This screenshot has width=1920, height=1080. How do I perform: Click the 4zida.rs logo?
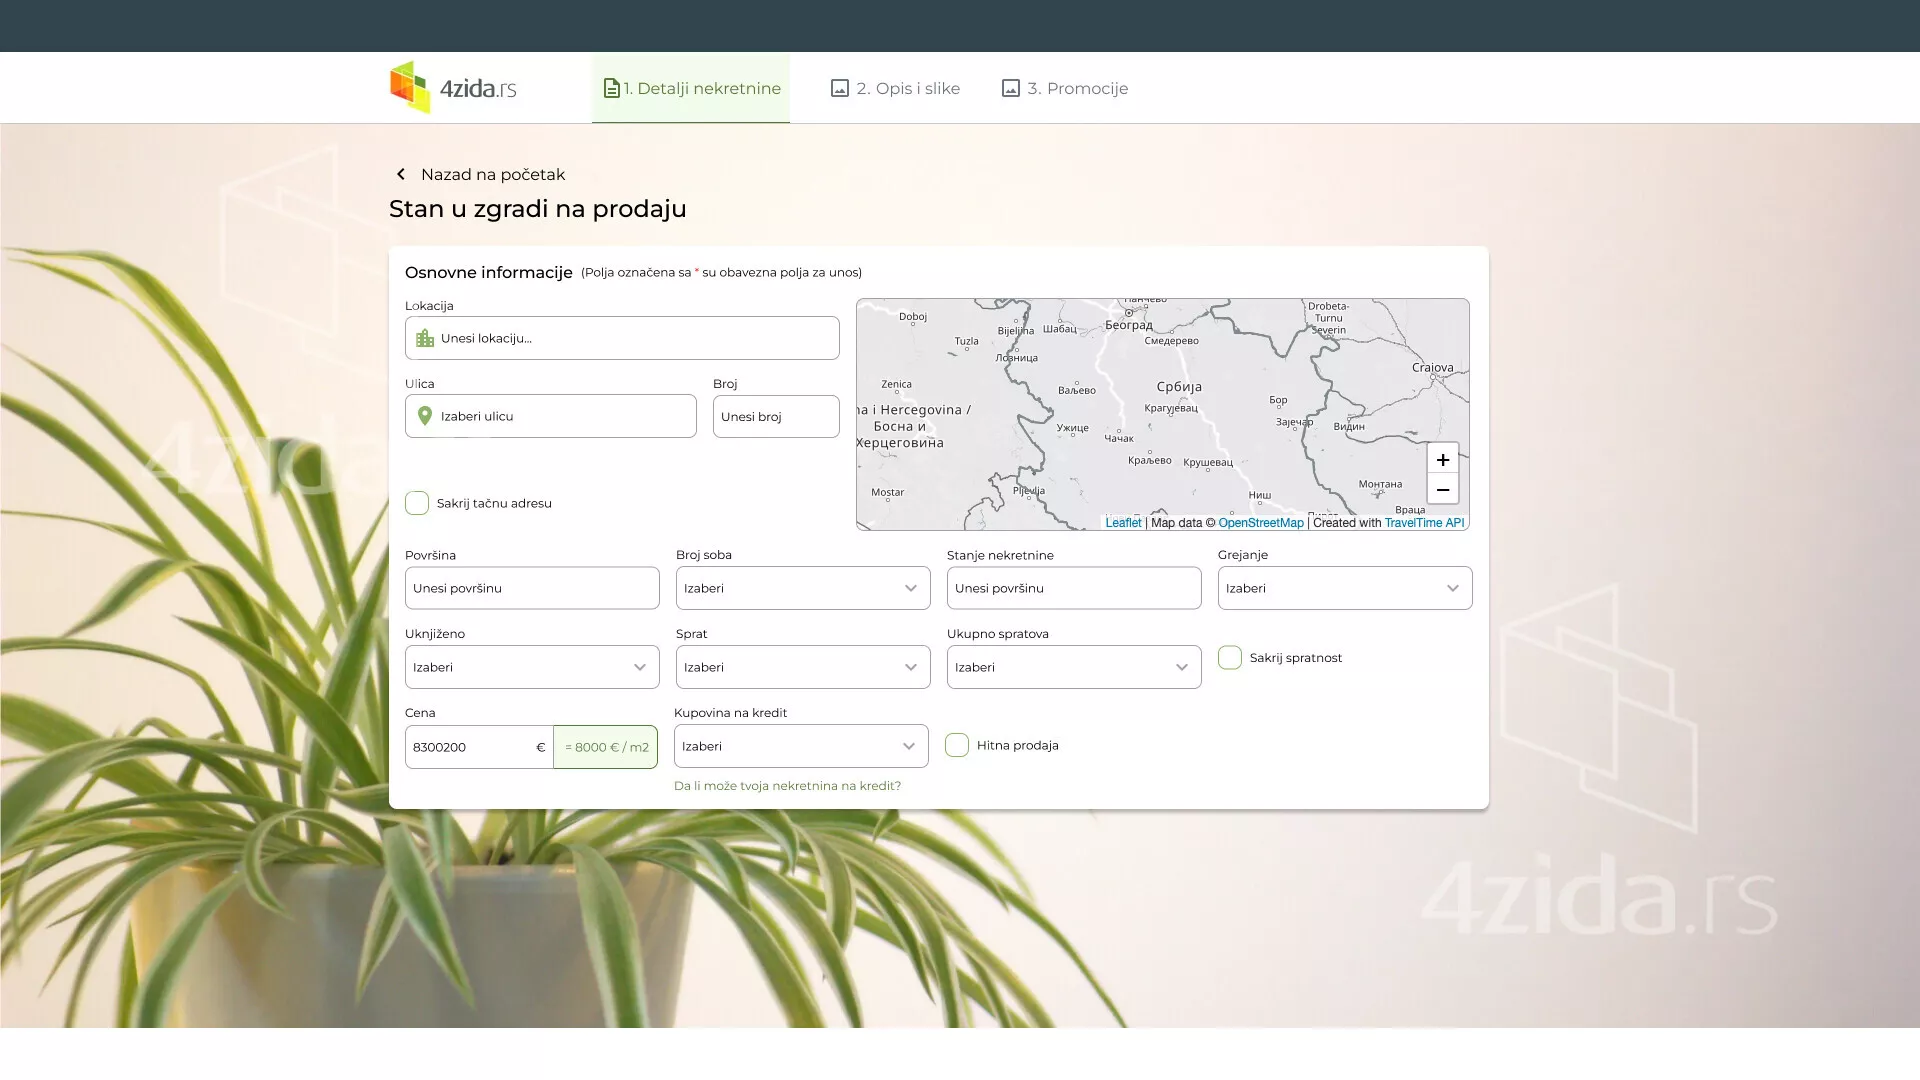(453, 87)
